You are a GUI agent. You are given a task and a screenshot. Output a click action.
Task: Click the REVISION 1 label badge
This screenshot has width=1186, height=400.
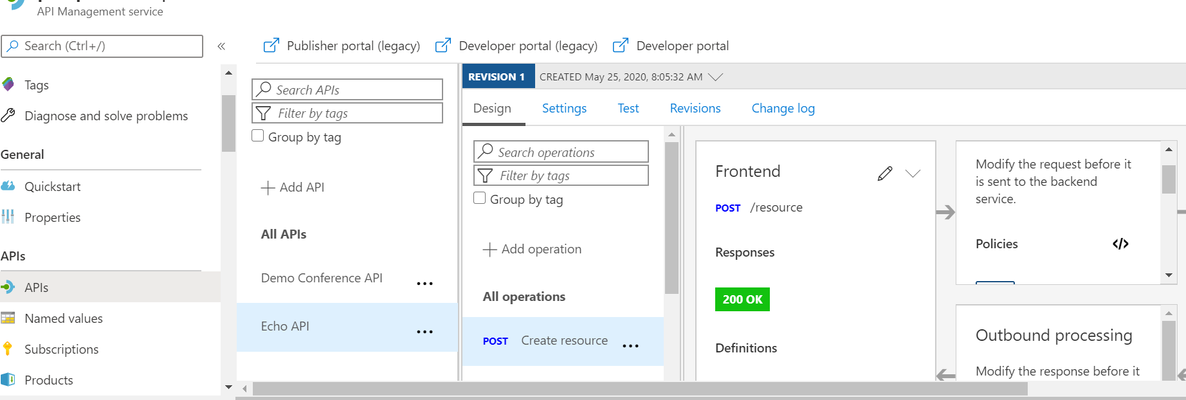(496, 76)
